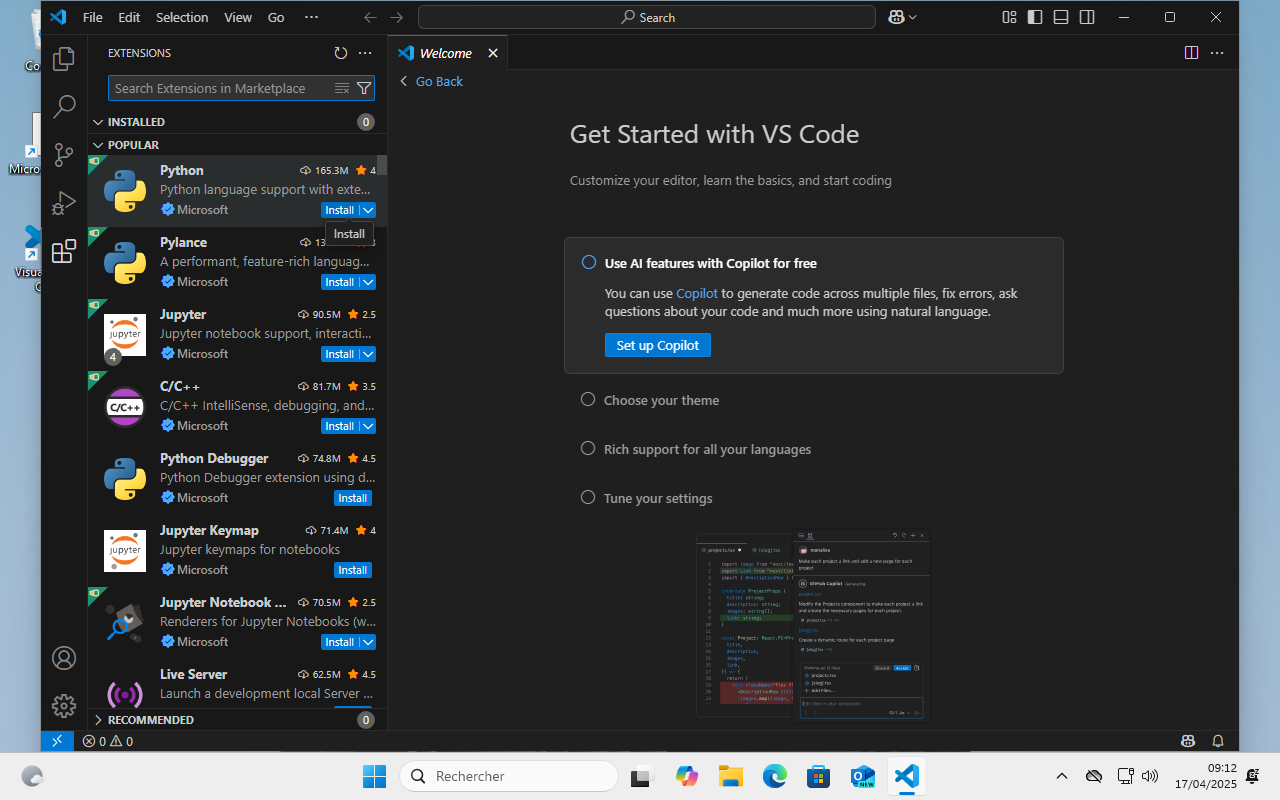Screen dimensions: 1280x800
Task: Open Install dropdown arrow for Jupyter extension
Action: tap(368, 354)
